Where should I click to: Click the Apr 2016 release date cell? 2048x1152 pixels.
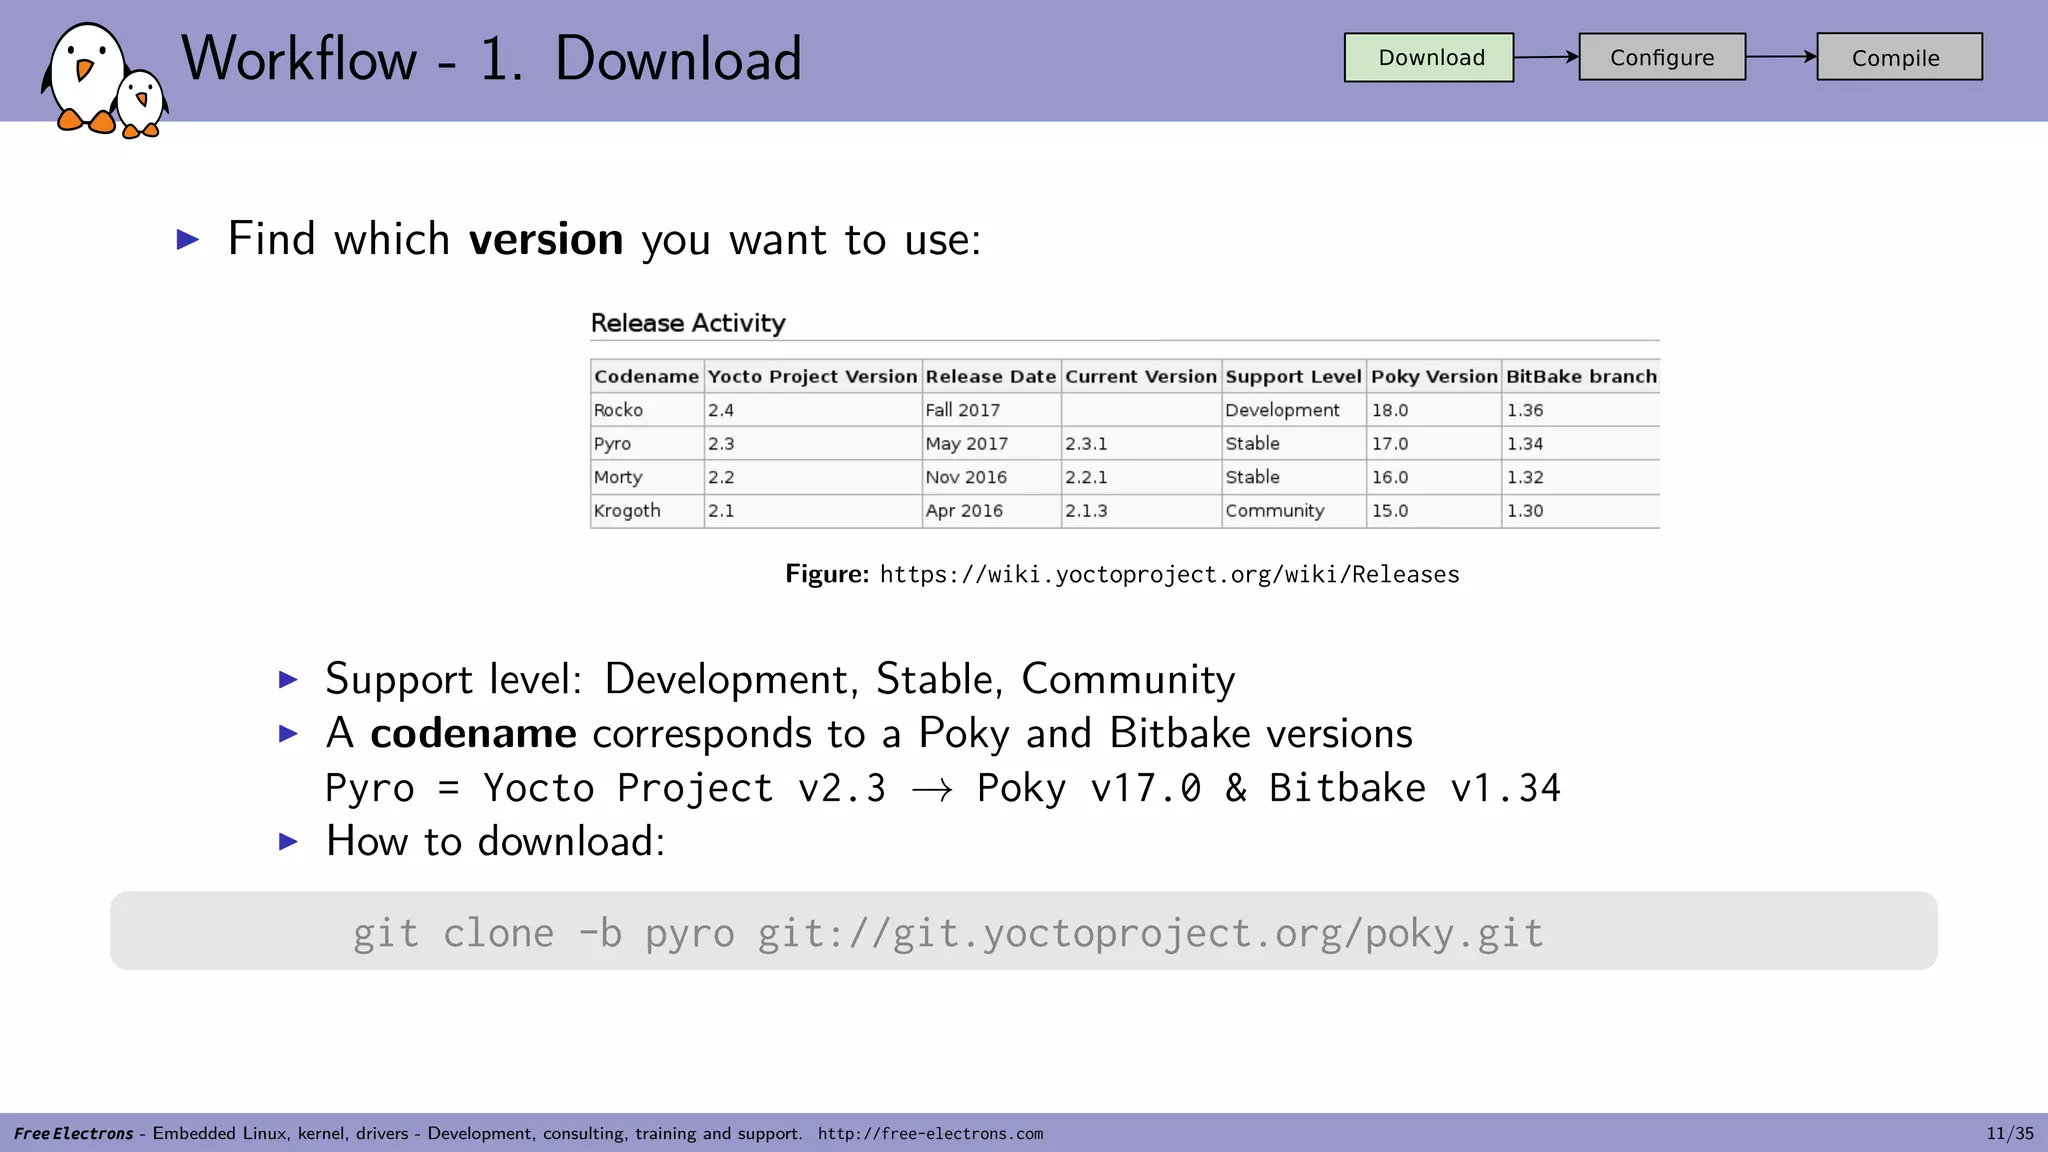990,511
